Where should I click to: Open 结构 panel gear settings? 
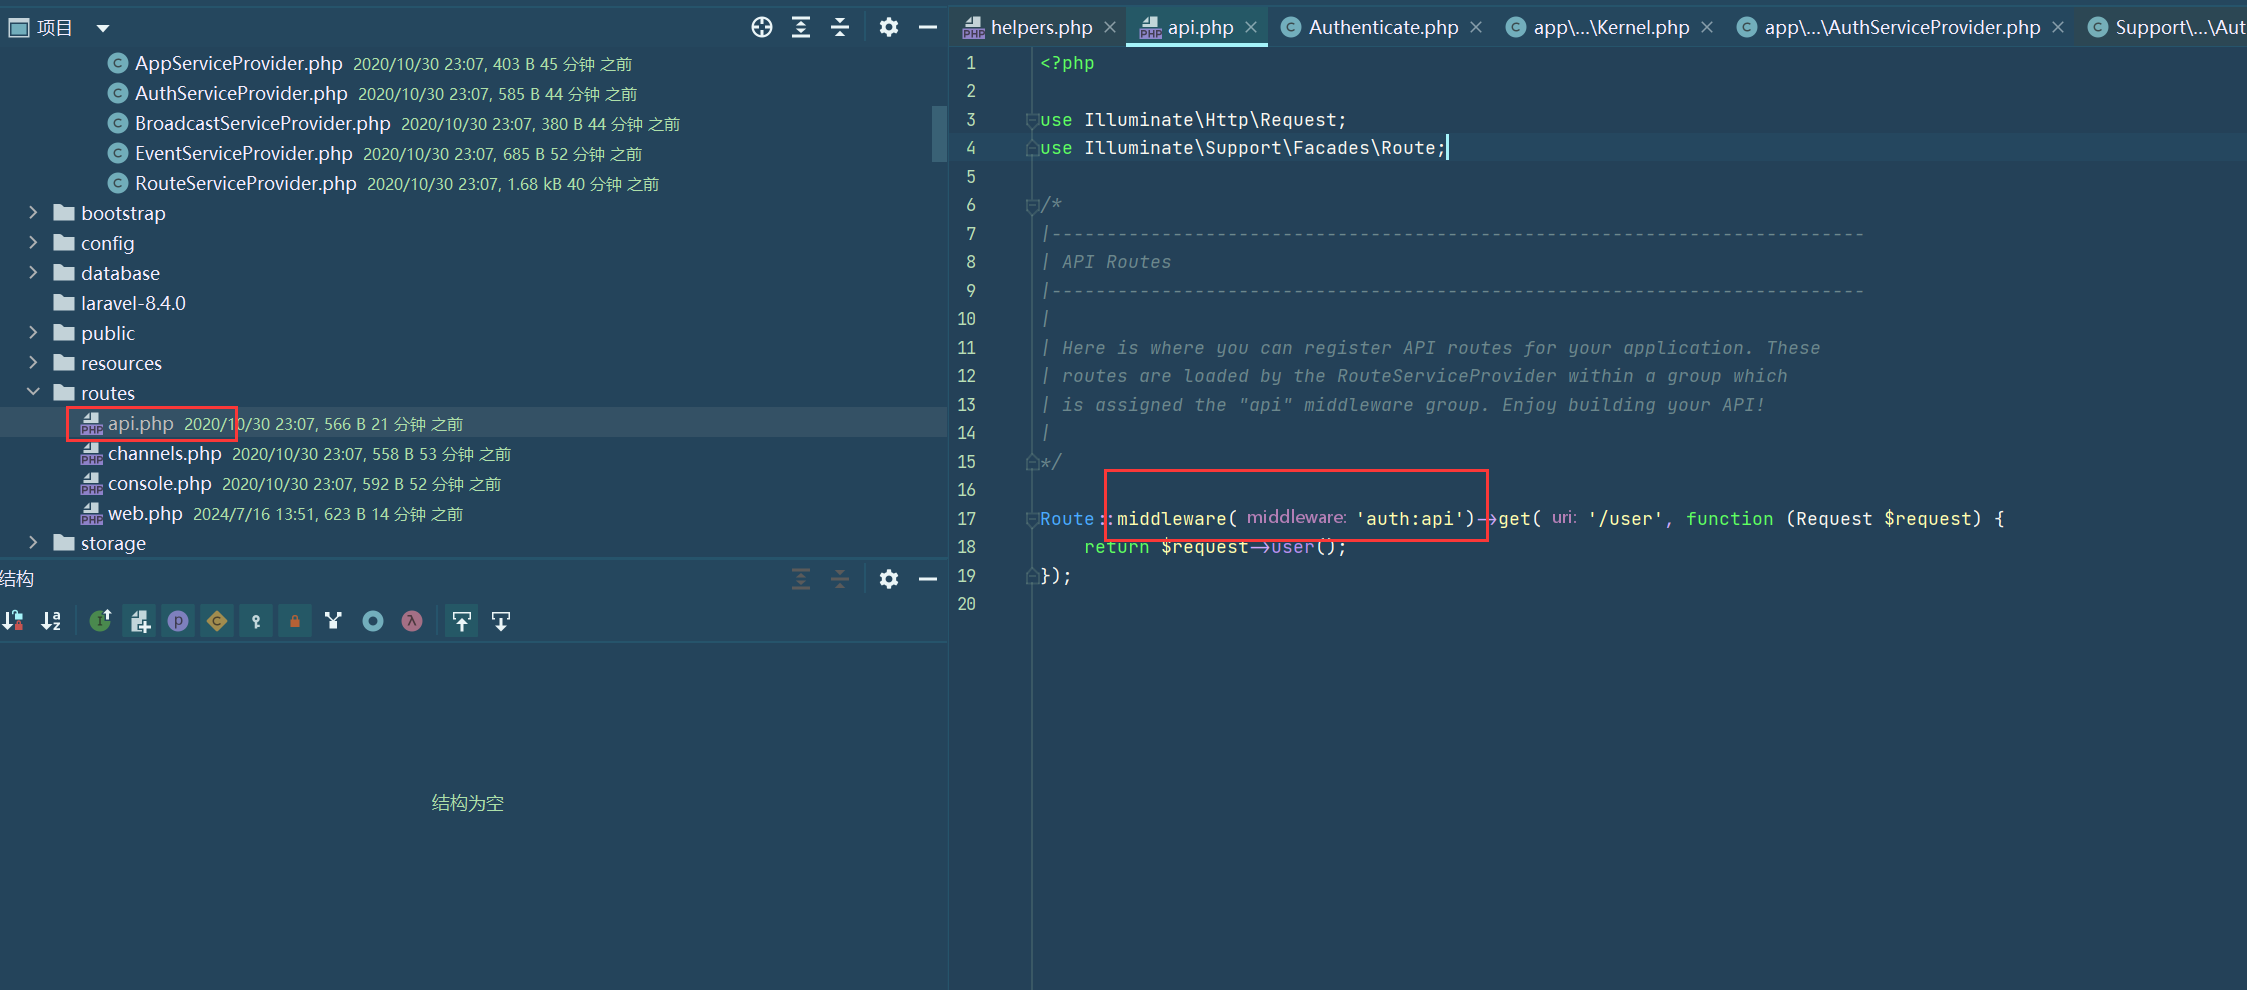[888, 579]
